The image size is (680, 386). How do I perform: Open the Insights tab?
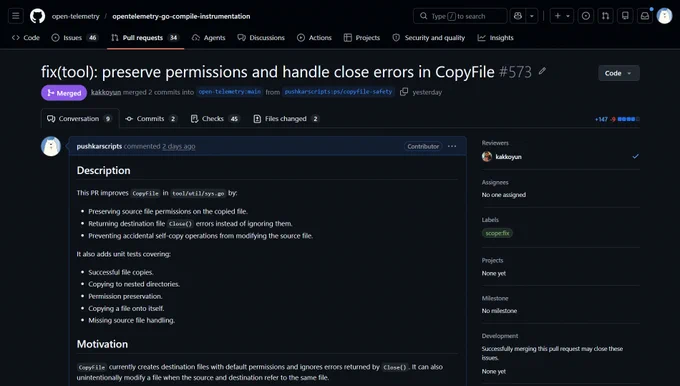496,38
